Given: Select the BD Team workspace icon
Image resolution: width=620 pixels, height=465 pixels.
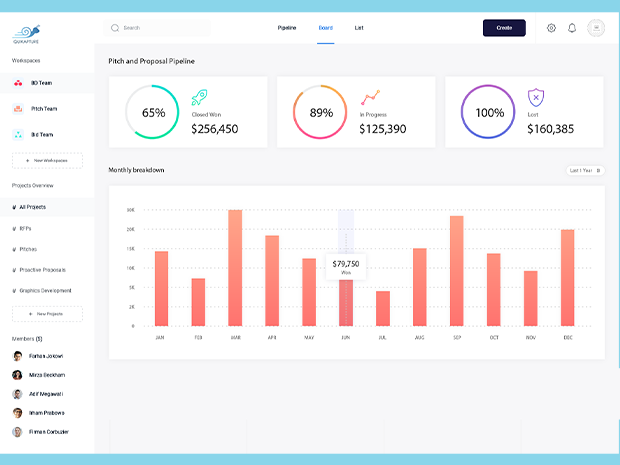Looking at the screenshot, I should (x=19, y=83).
